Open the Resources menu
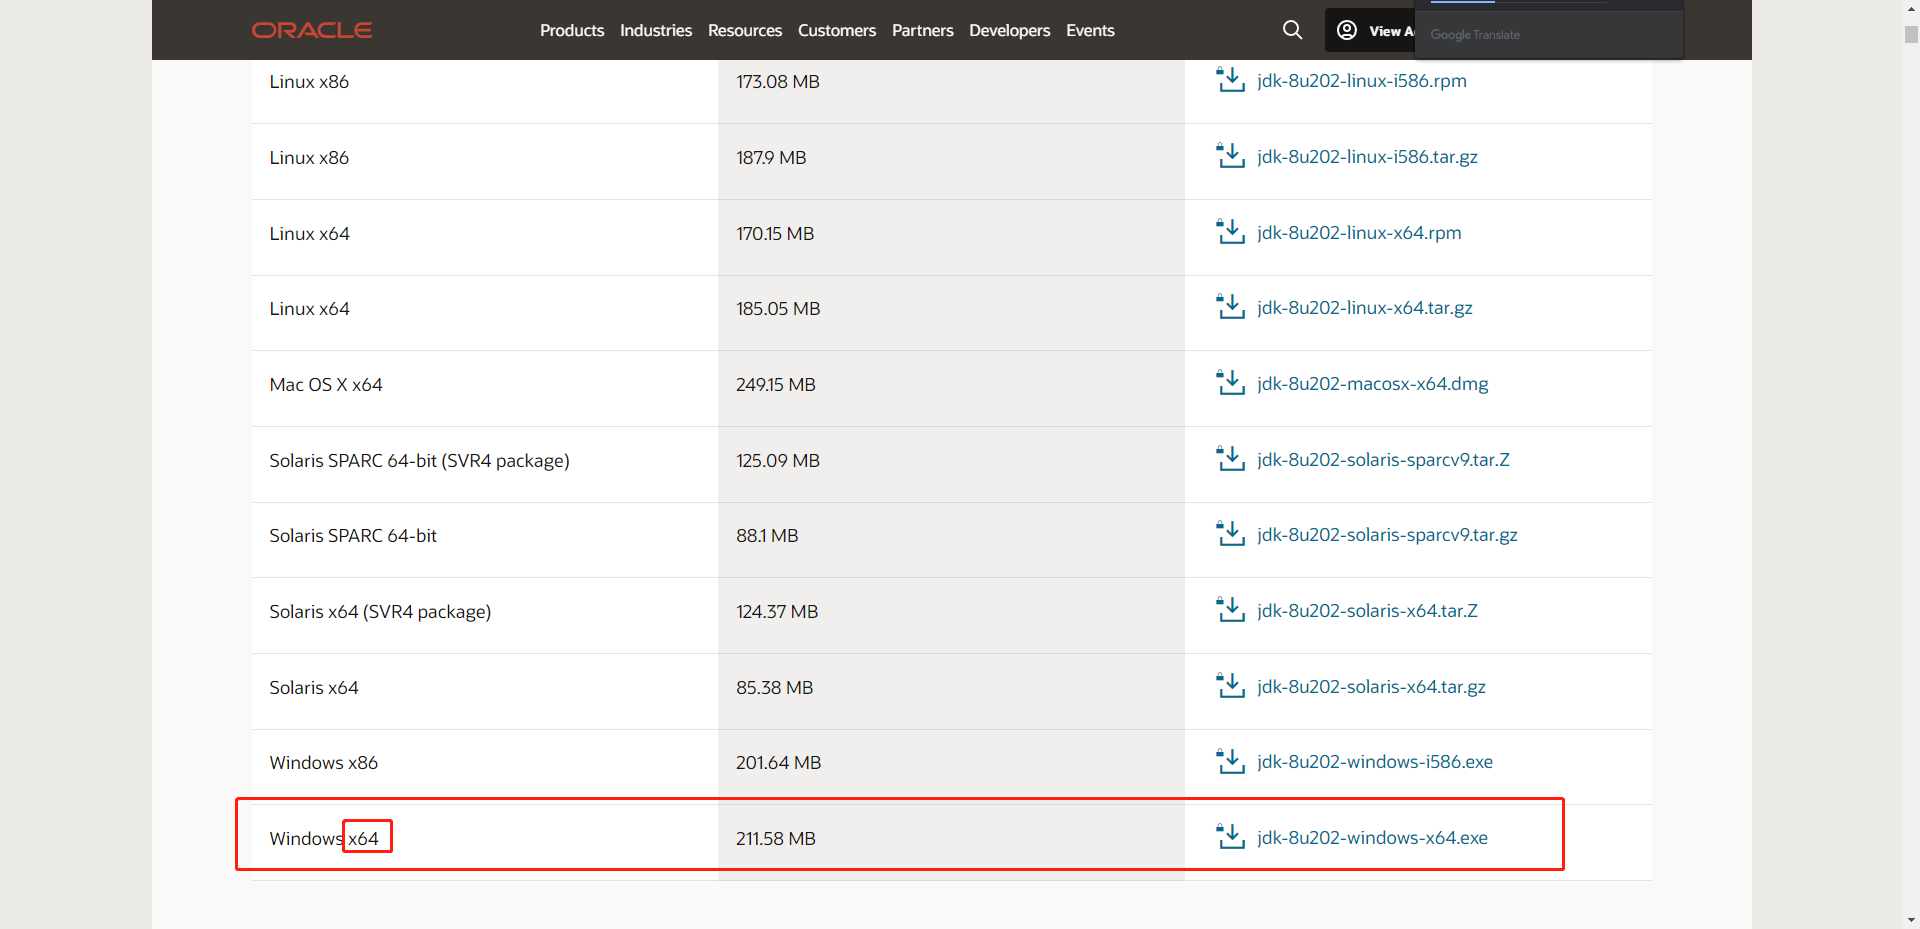1920x929 pixels. tap(745, 30)
